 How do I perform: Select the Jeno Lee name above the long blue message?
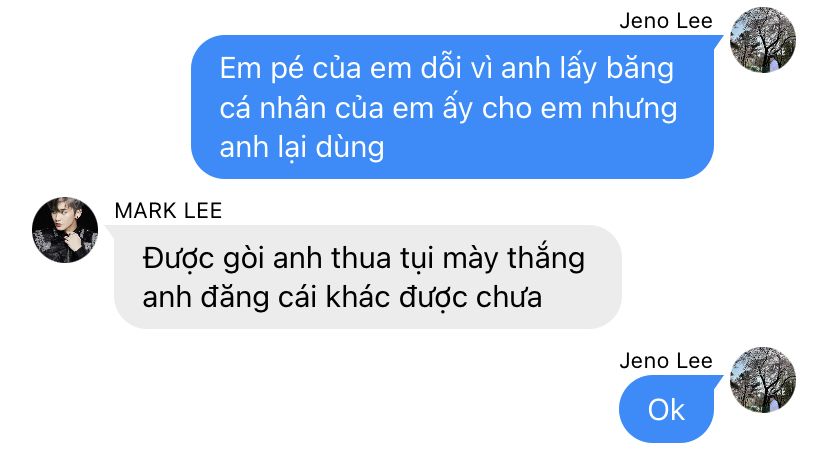point(666,21)
